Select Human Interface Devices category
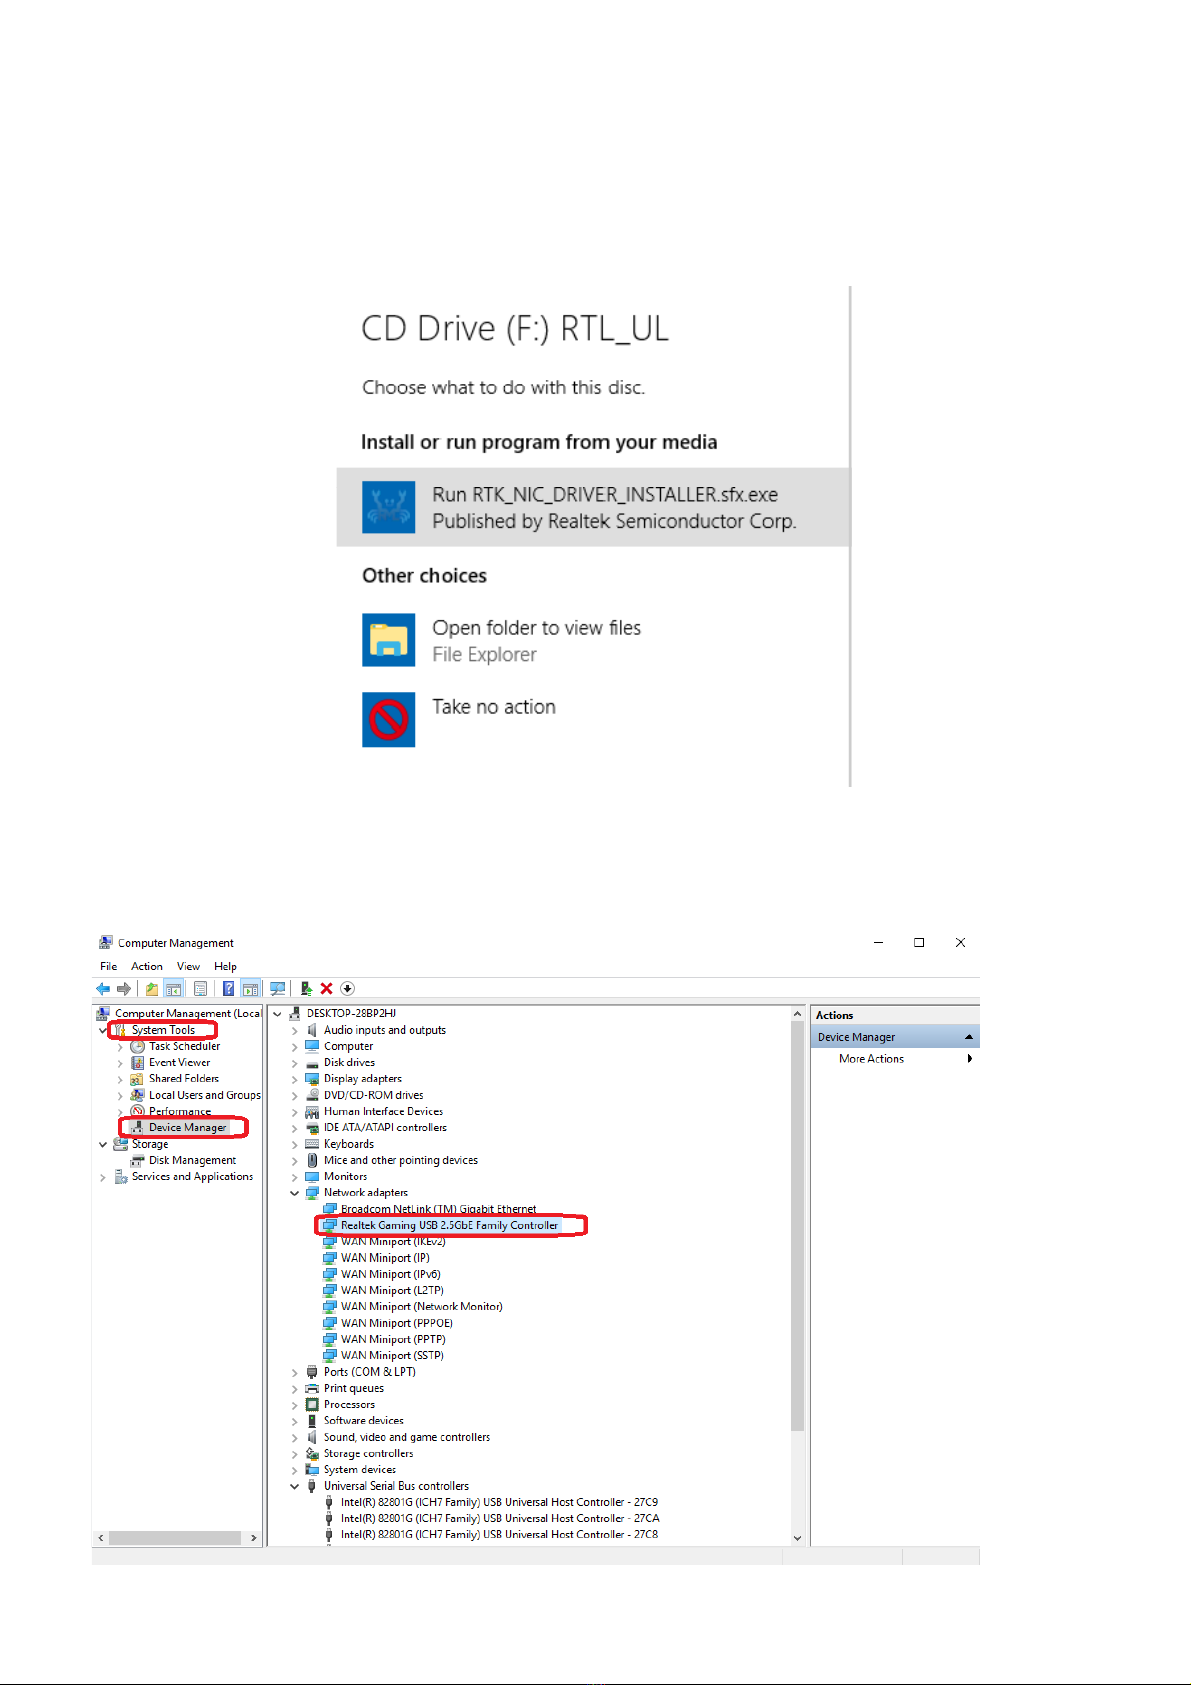Image resolution: width=1191 pixels, height=1685 pixels. tap(383, 1111)
